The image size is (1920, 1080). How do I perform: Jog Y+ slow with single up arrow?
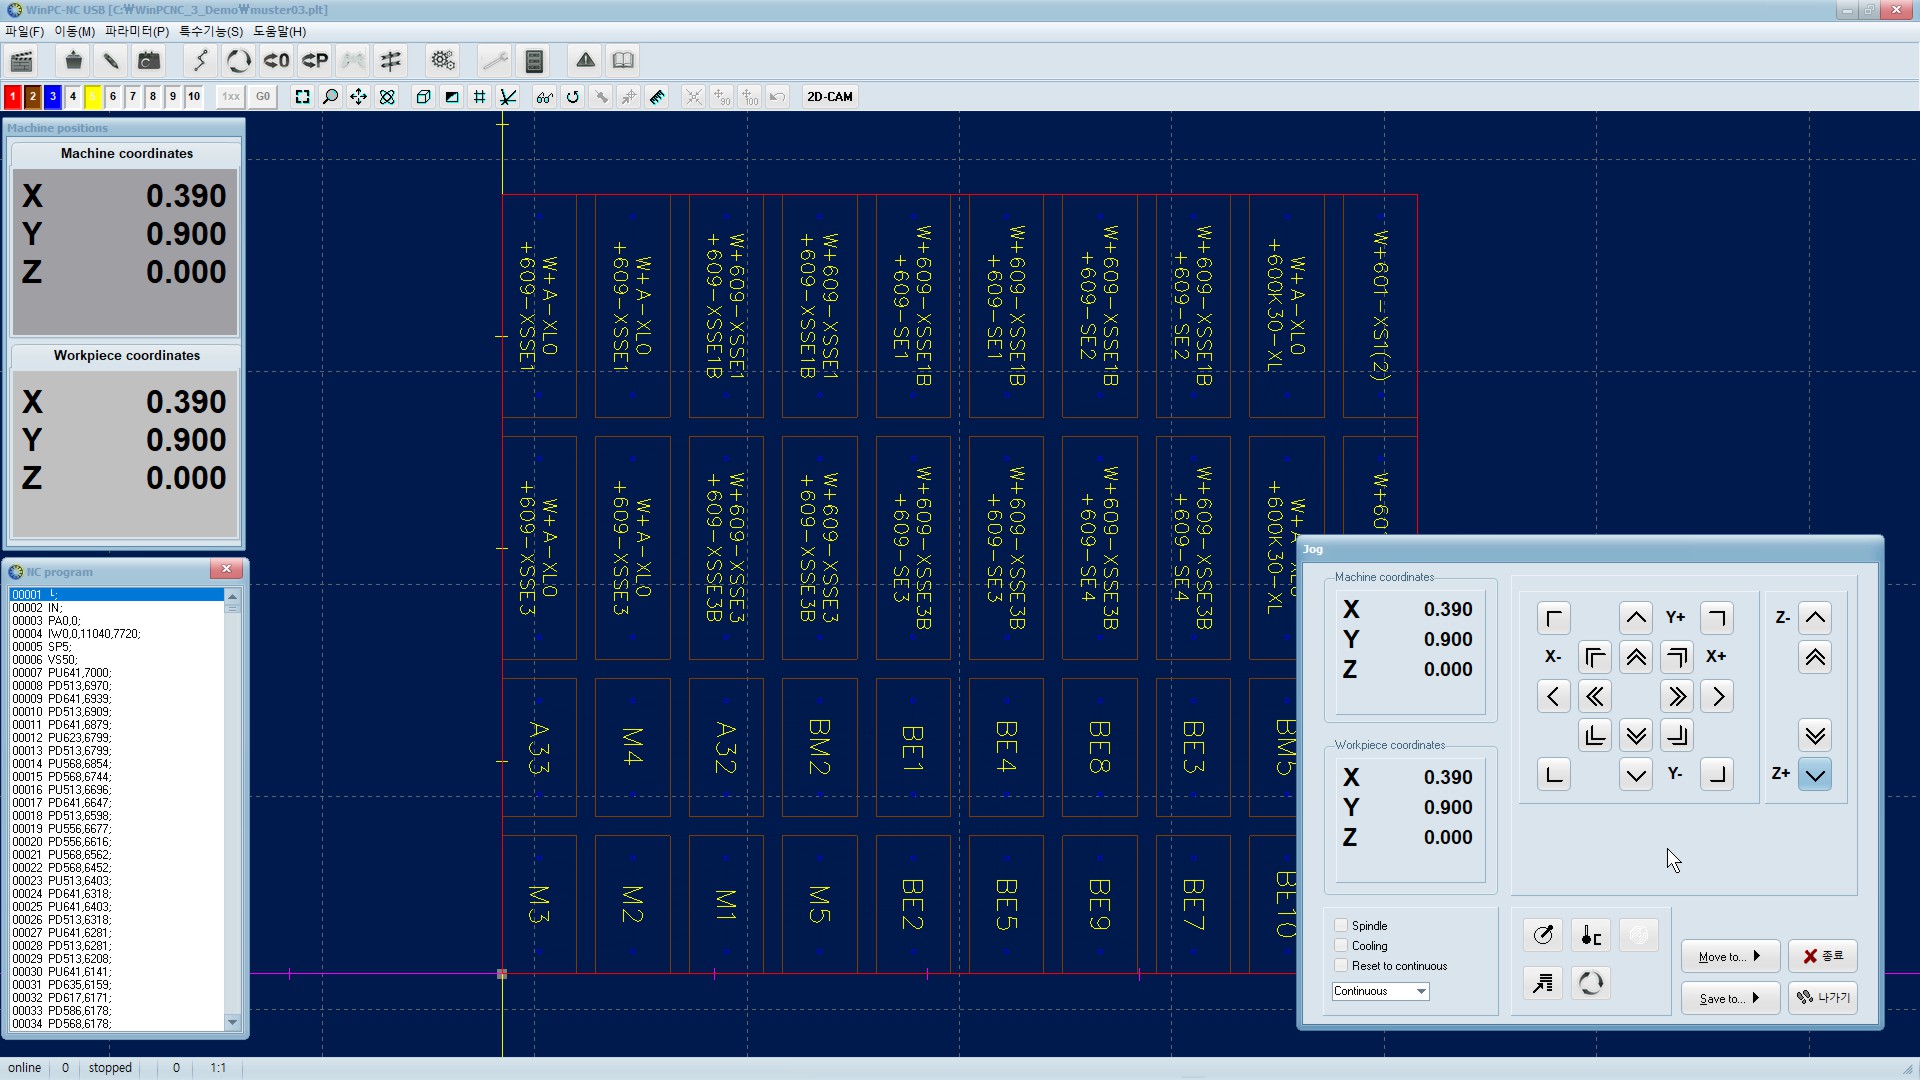1636,618
